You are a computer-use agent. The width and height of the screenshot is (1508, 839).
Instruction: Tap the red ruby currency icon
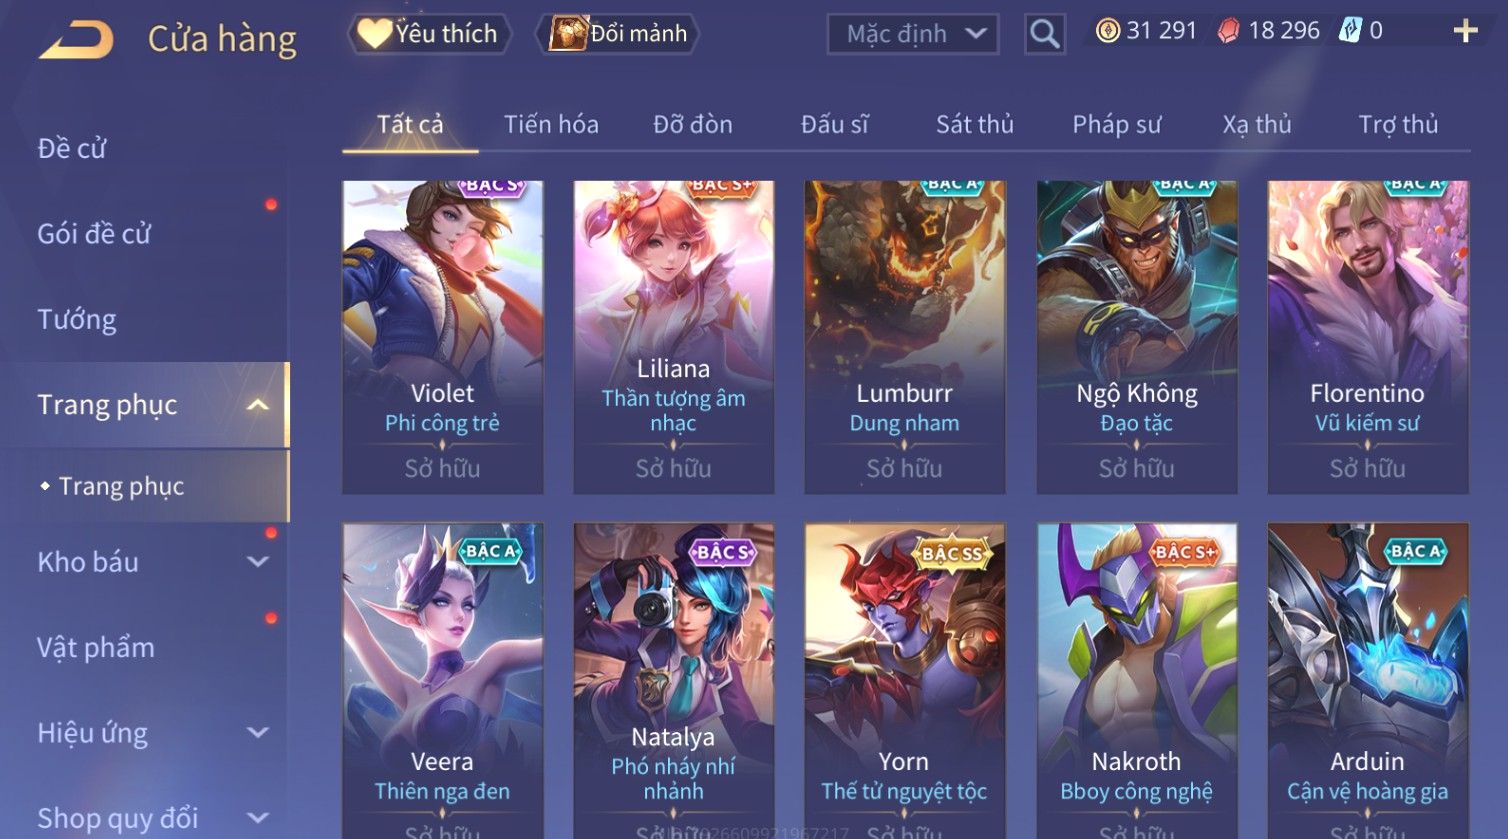point(1228,32)
